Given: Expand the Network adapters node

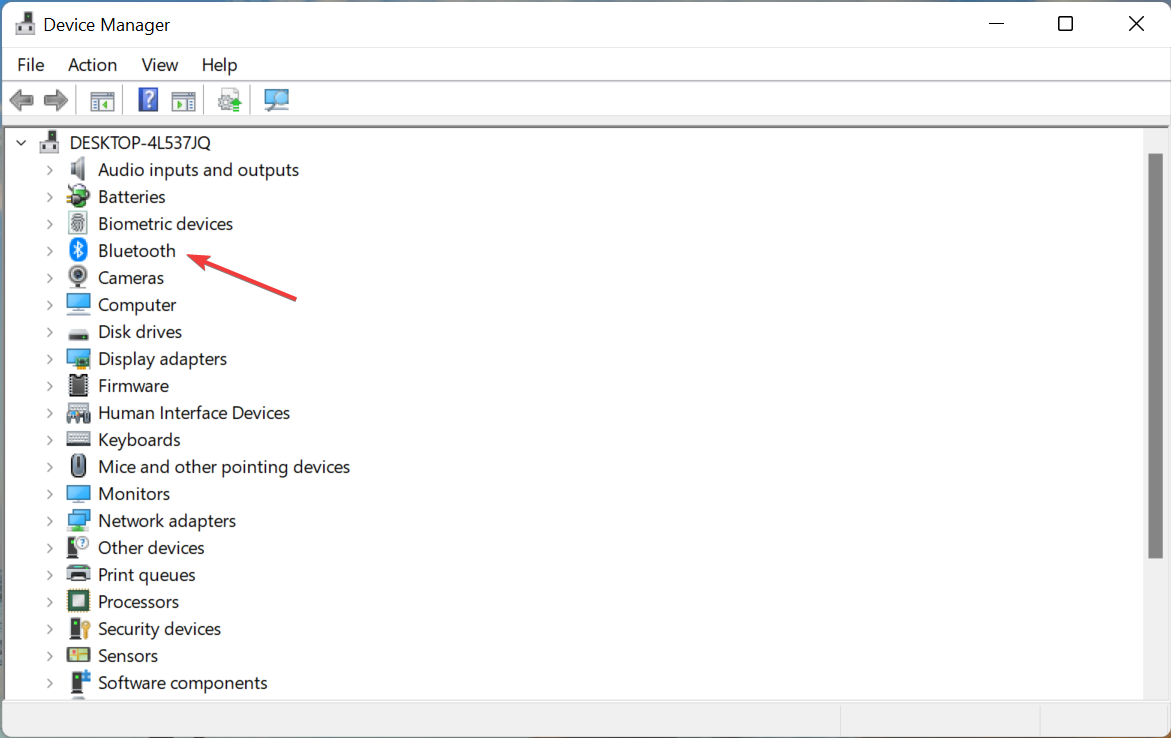Looking at the screenshot, I should point(49,521).
